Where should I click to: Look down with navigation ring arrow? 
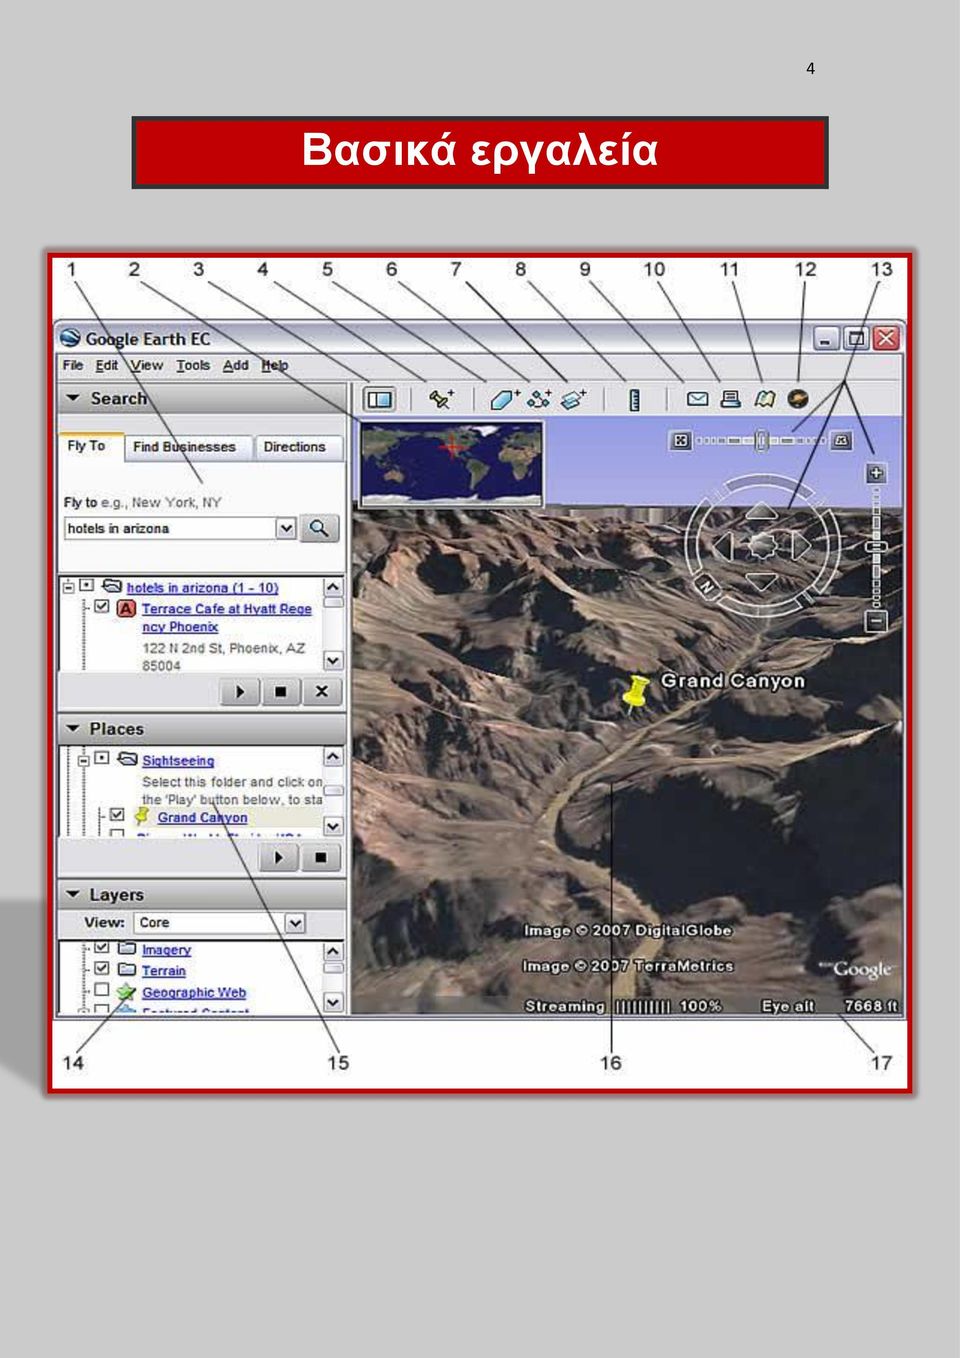762,581
